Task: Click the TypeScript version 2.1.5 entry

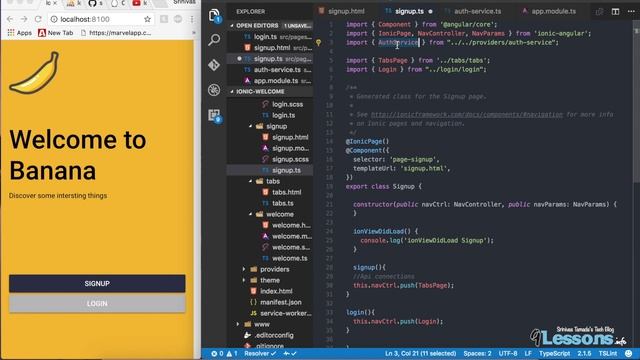Action: (584, 353)
